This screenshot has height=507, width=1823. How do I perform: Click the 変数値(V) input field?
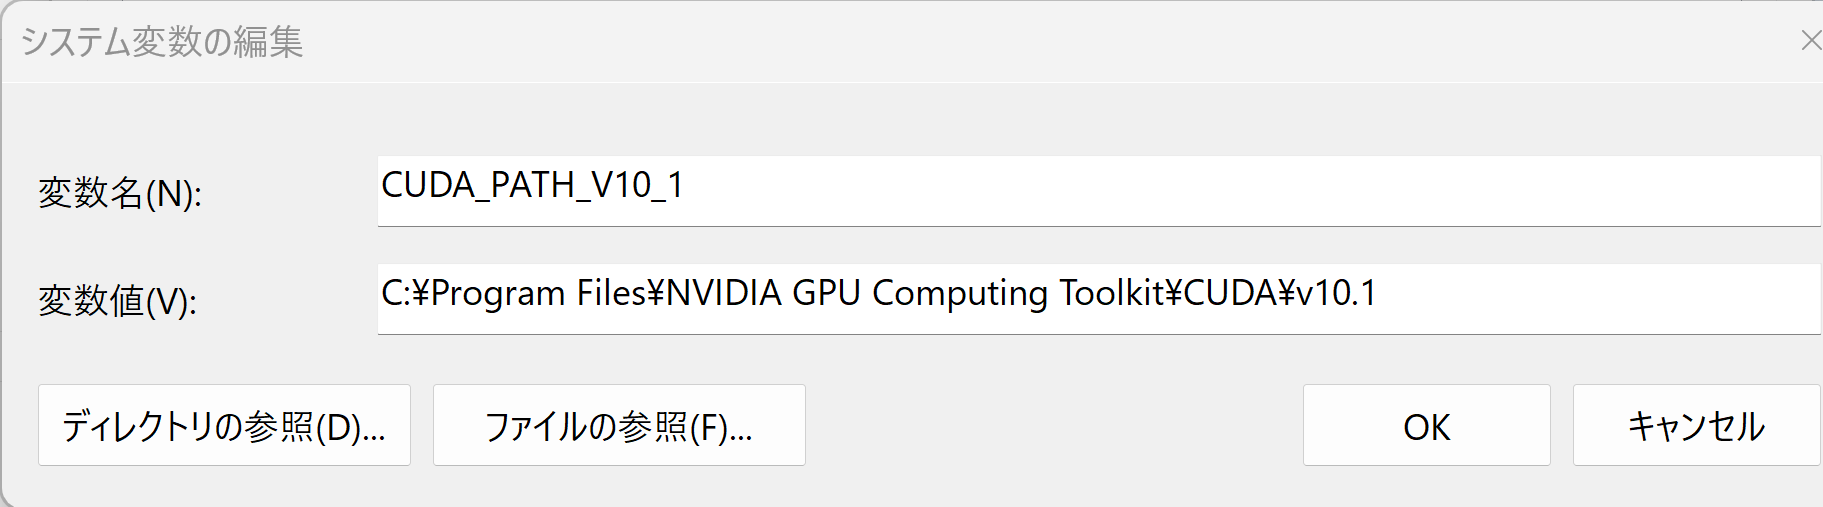[1099, 298]
